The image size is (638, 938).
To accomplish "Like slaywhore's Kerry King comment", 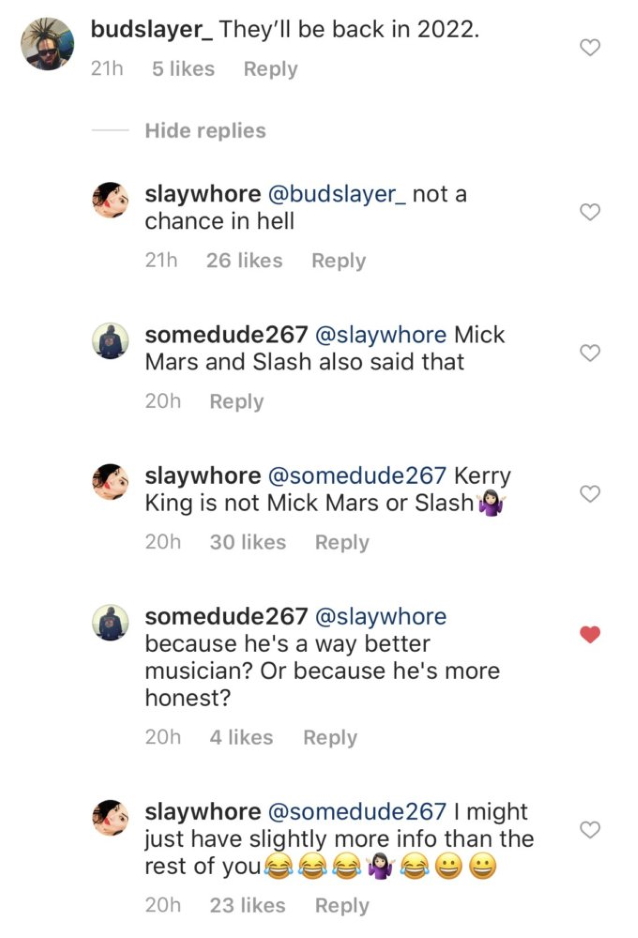I will pyautogui.click(x=590, y=494).
